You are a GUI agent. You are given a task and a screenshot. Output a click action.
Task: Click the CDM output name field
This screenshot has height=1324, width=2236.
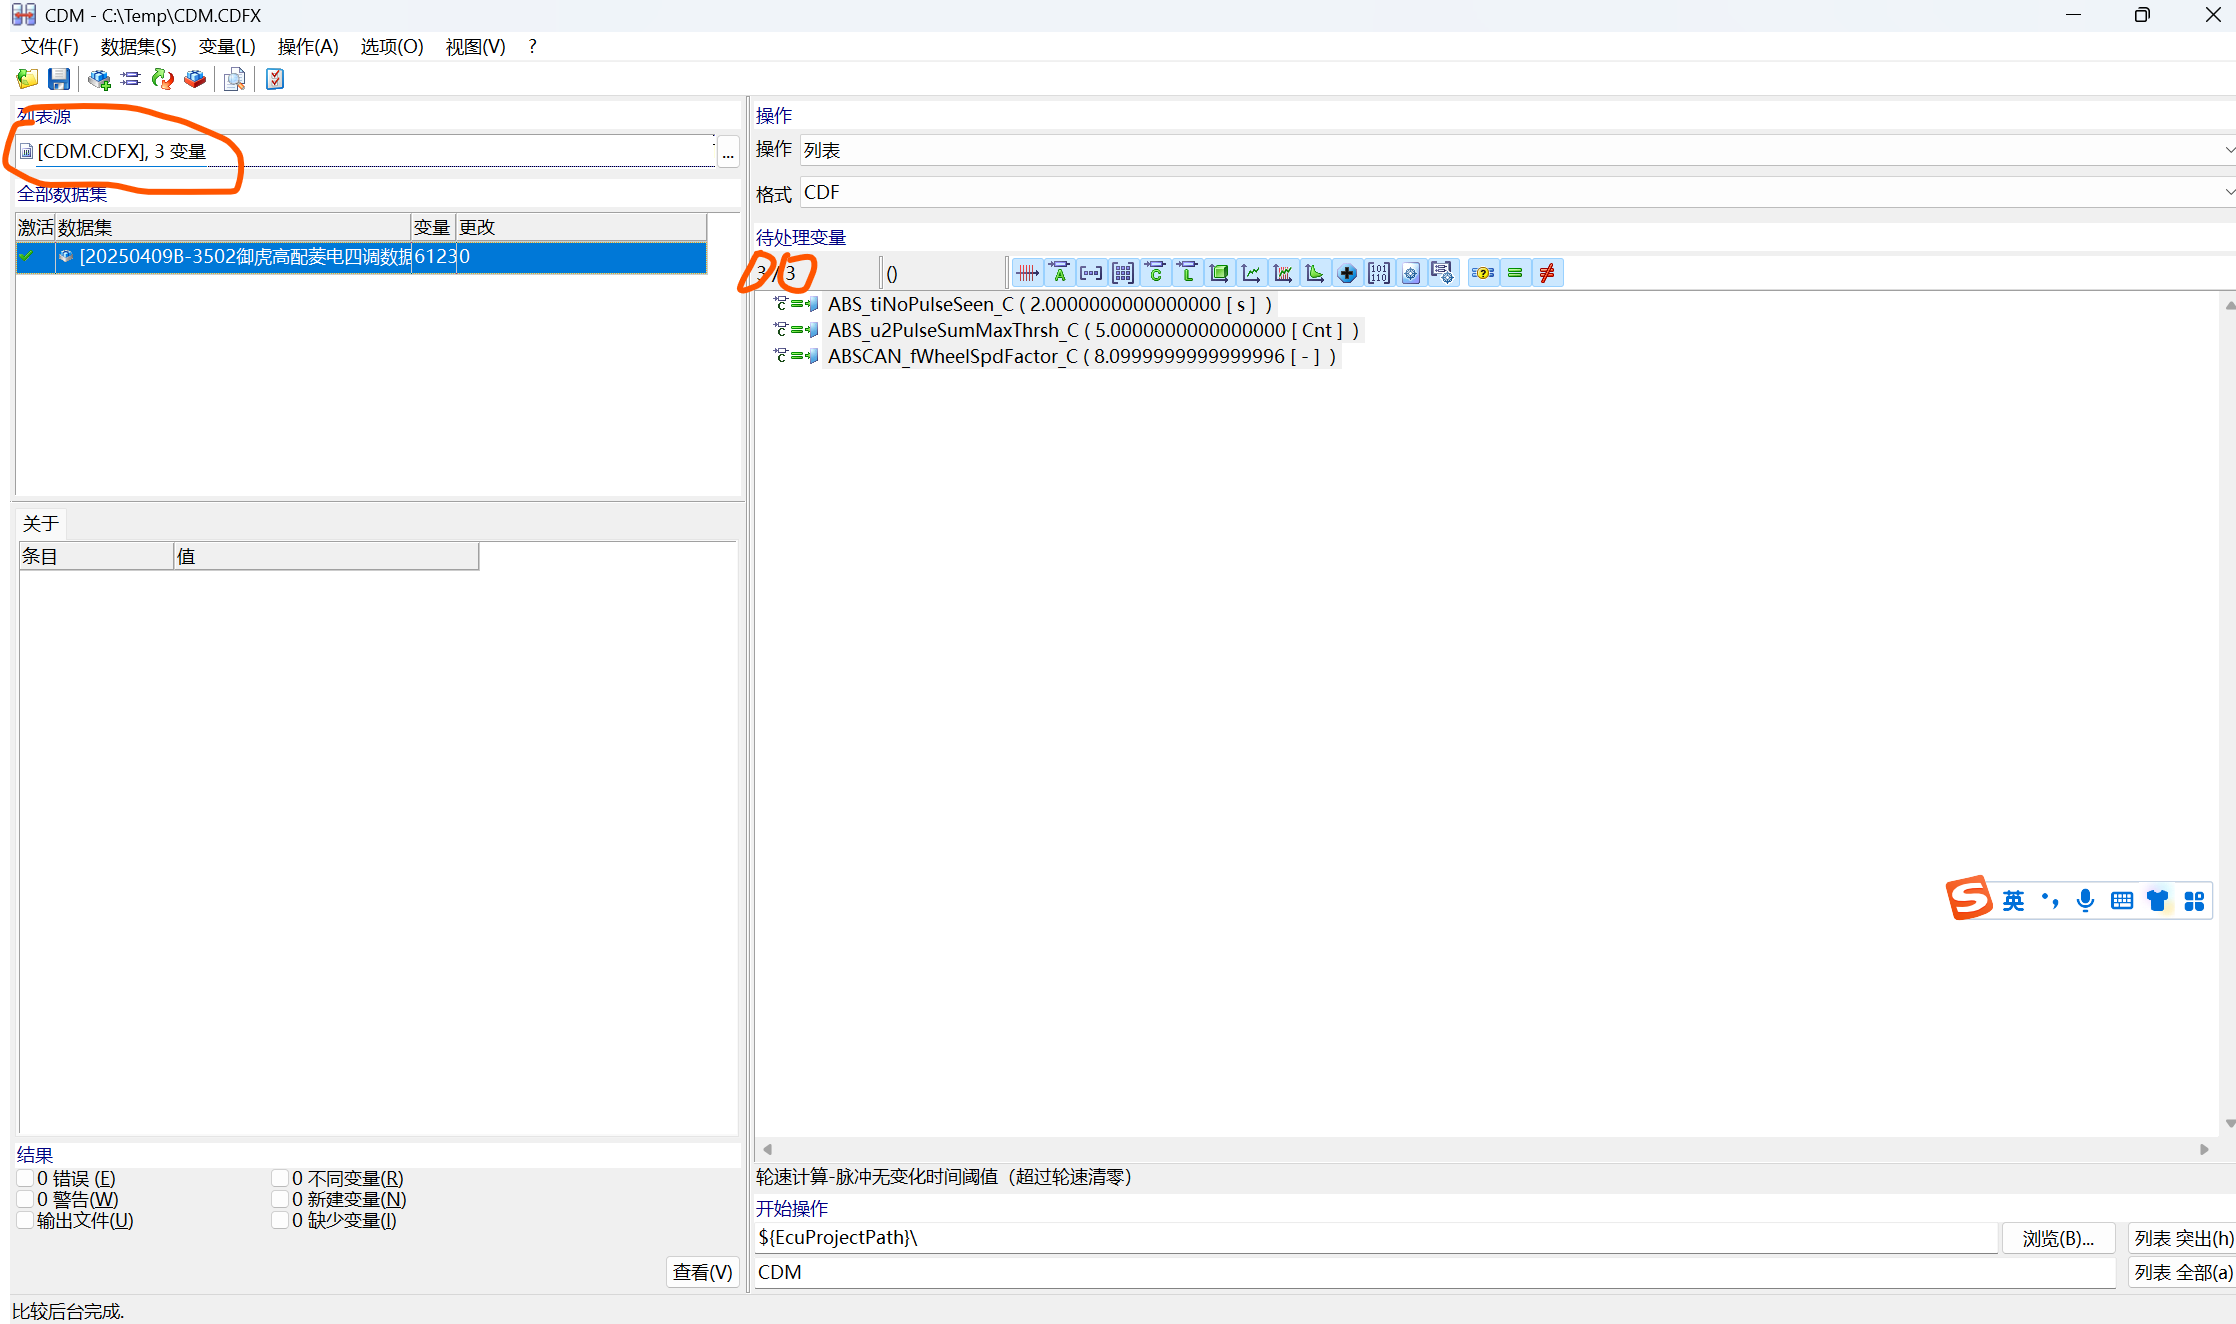(x=1435, y=1272)
